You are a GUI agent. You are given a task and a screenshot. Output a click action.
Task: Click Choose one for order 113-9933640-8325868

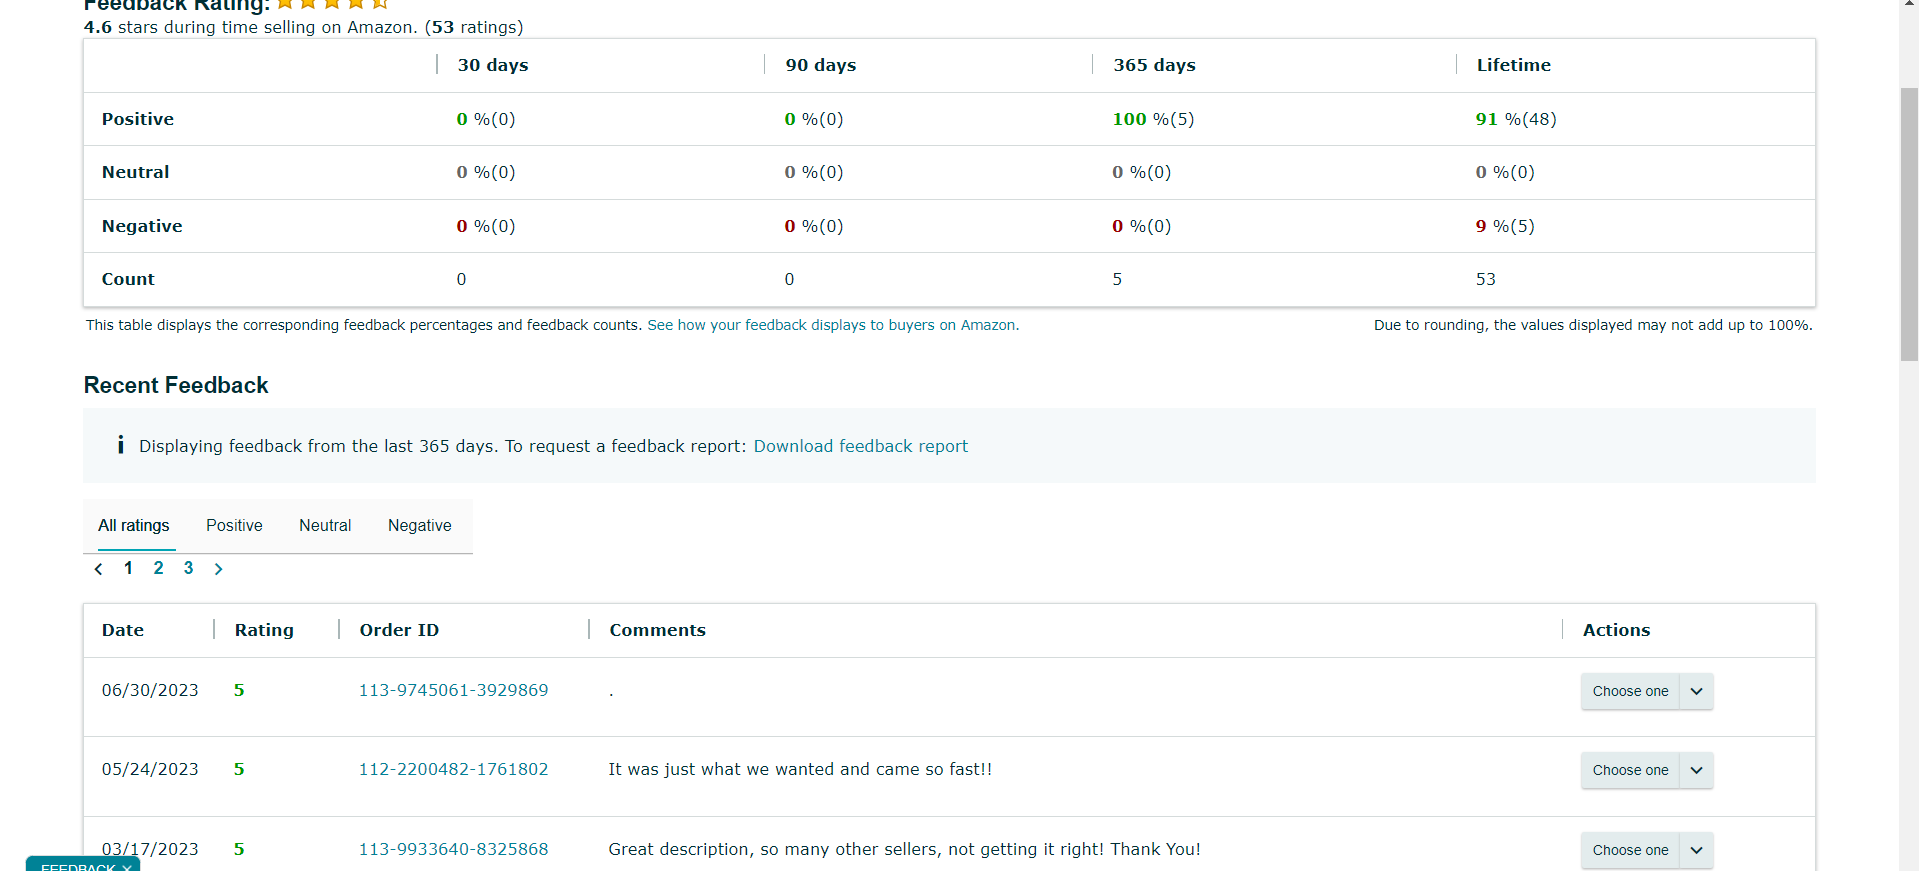1630,850
